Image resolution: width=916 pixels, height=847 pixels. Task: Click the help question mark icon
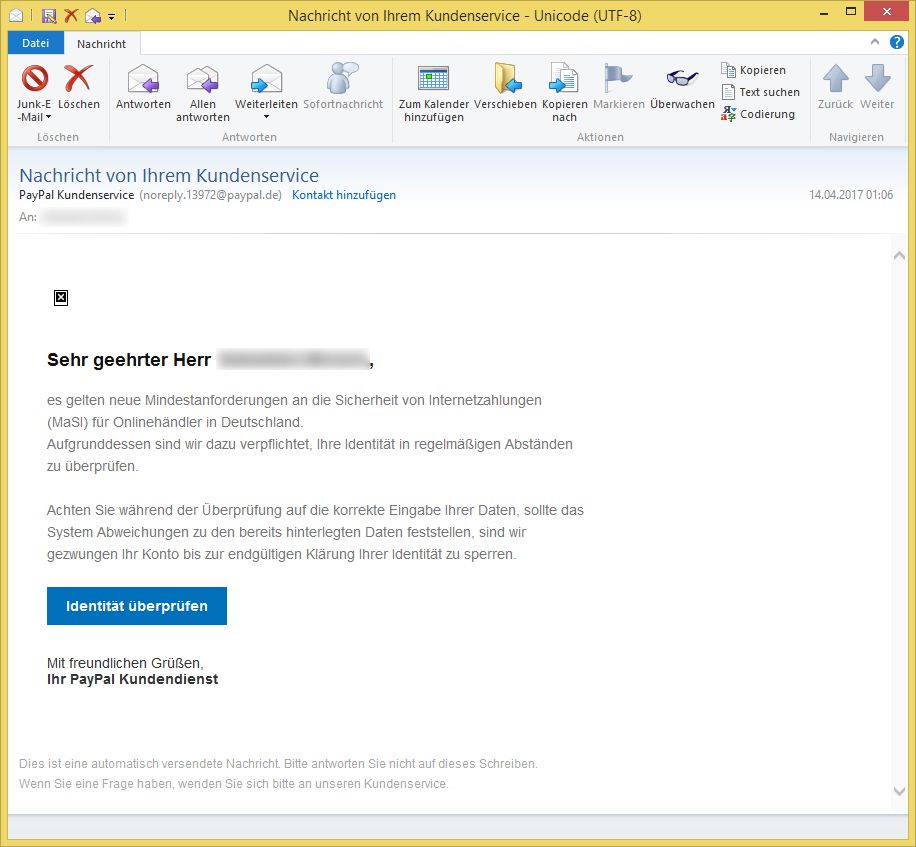click(897, 42)
